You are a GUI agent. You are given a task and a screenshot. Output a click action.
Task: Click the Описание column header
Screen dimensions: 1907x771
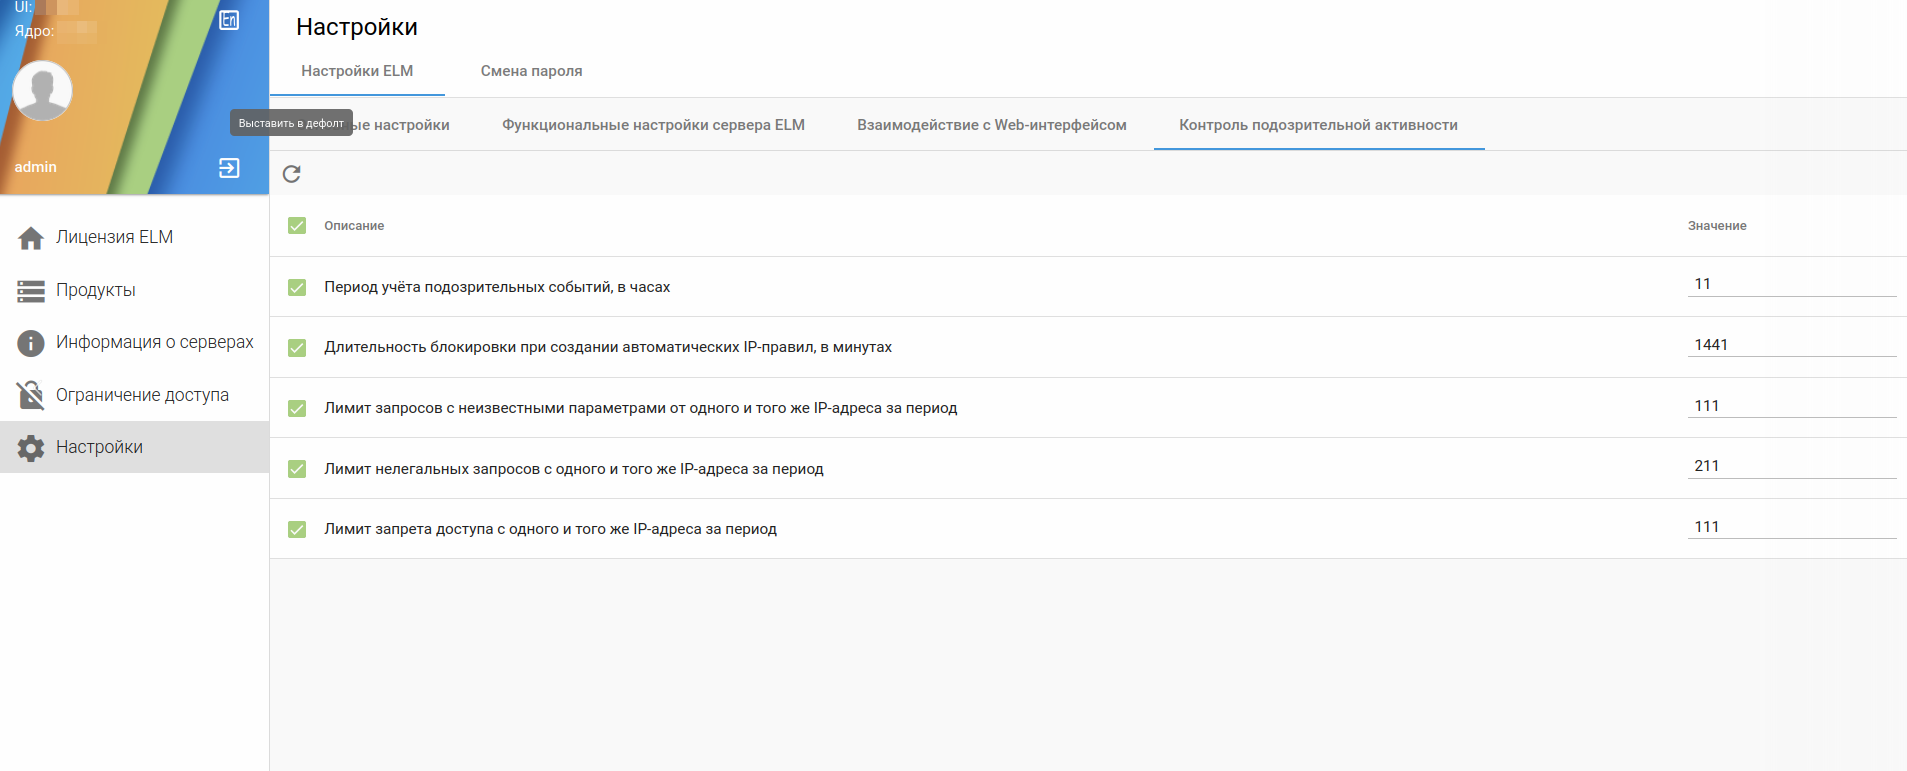click(354, 226)
